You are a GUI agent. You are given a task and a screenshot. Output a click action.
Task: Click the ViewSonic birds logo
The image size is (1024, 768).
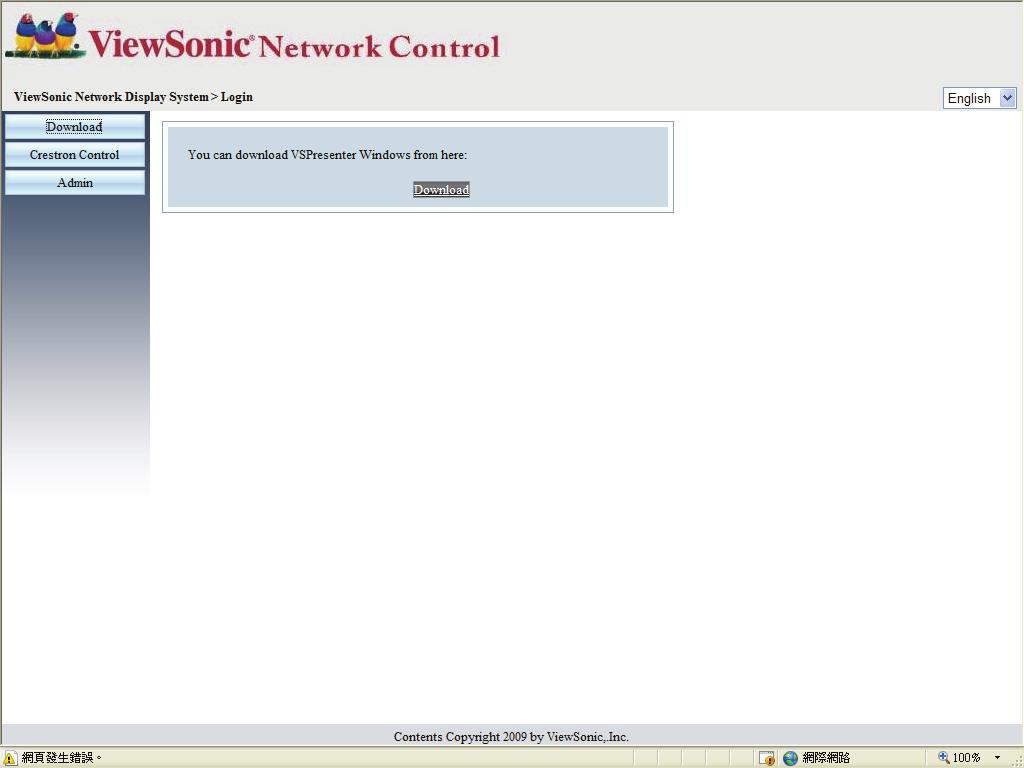(x=44, y=36)
